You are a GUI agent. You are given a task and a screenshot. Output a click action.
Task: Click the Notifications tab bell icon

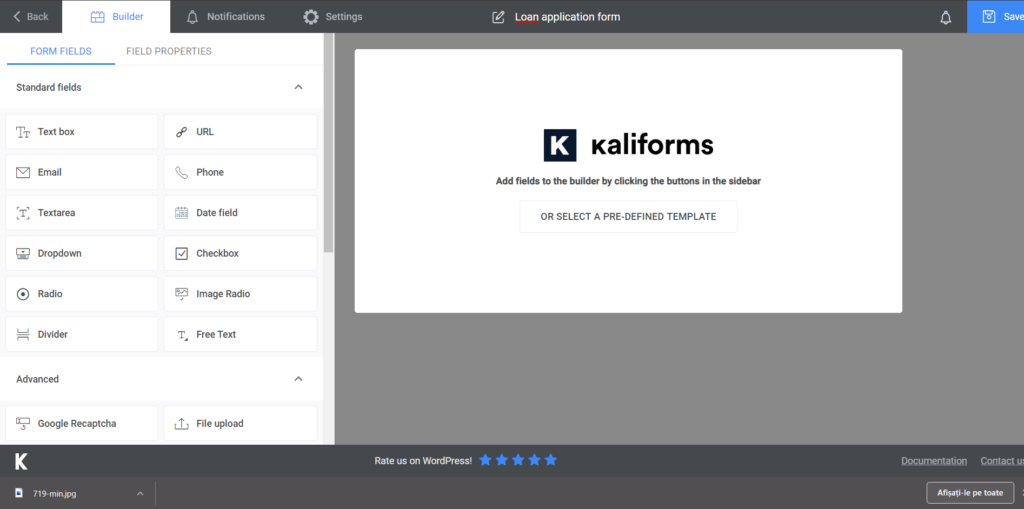[192, 17]
